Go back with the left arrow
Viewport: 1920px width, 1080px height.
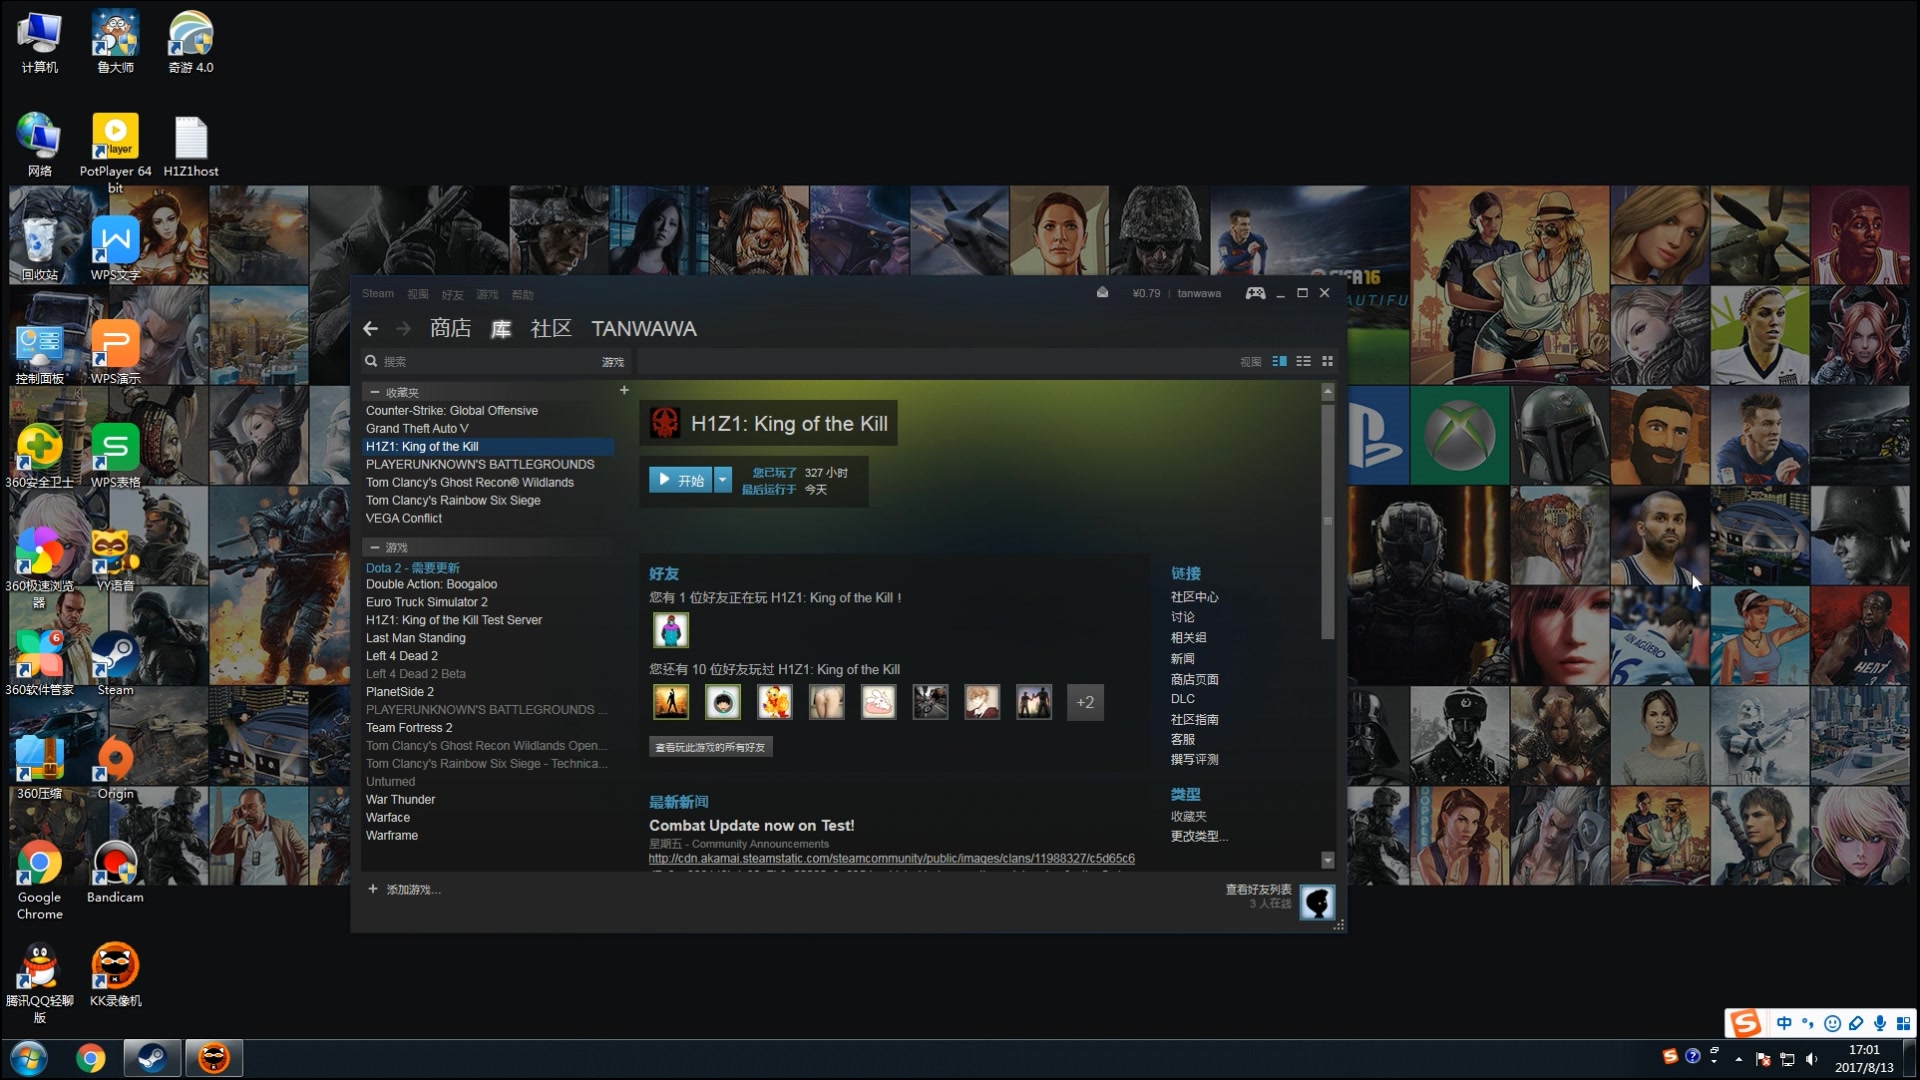click(x=371, y=328)
